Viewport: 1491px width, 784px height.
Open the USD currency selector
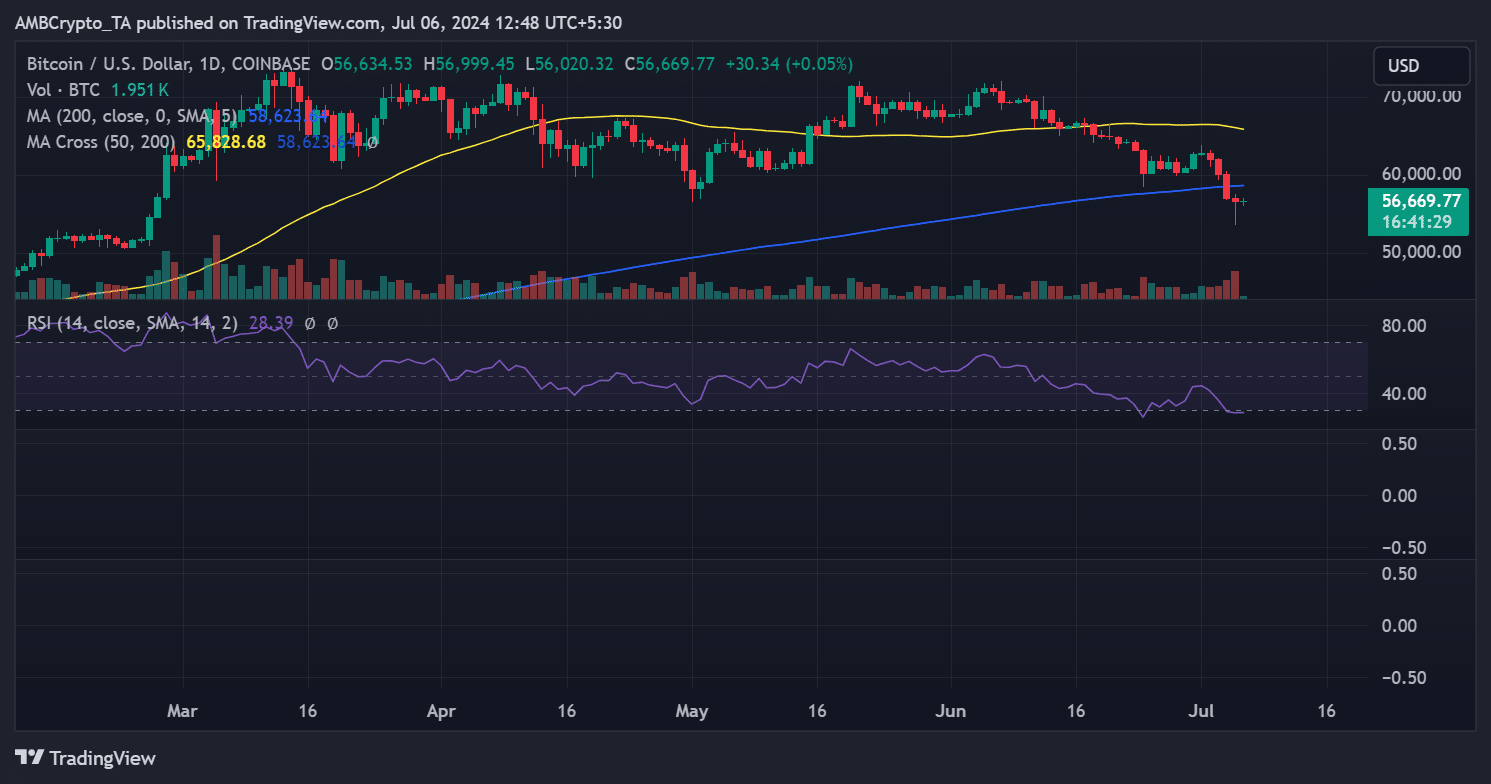pyautogui.click(x=1422, y=66)
